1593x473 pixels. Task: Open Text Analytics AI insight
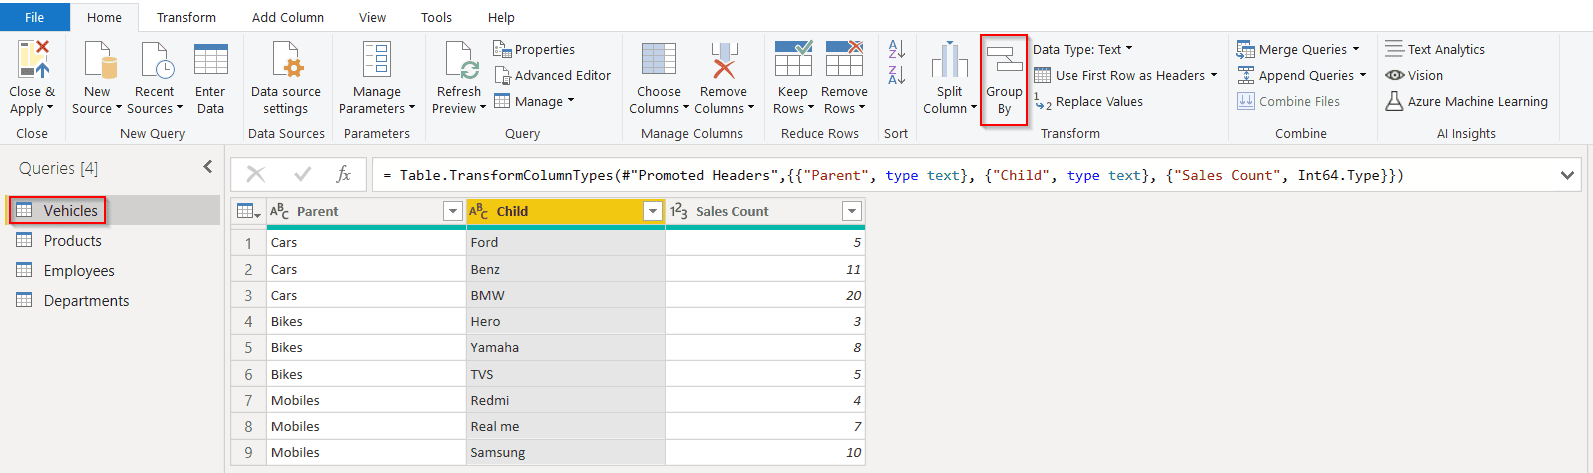[1435, 49]
